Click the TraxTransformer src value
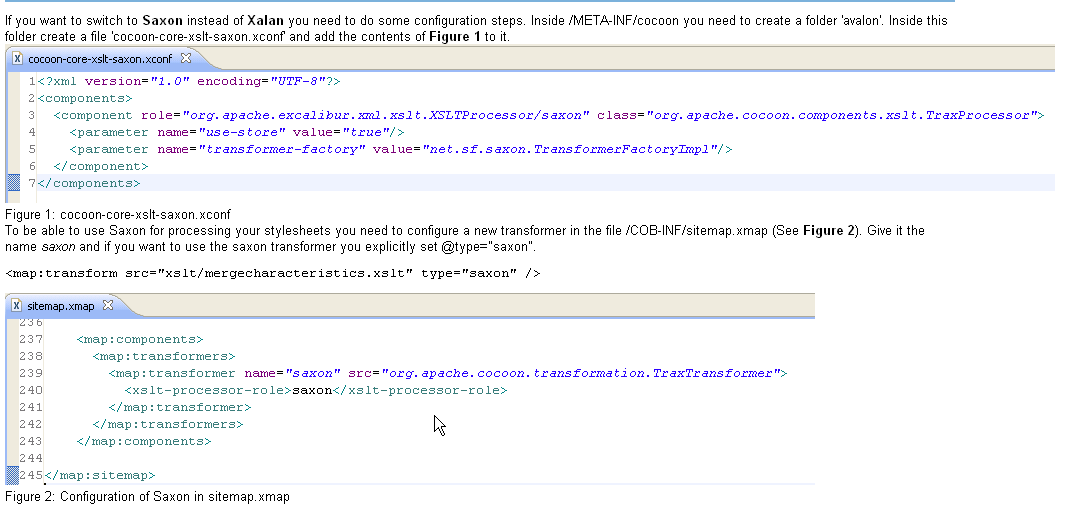The image size is (1079, 522). click(x=581, y=373)
